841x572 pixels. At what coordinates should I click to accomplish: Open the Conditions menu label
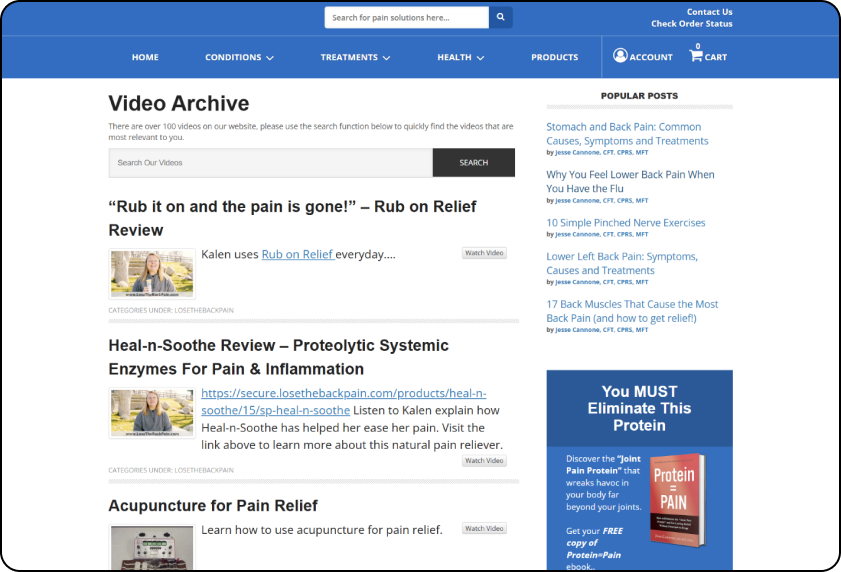tap(233, 57)
